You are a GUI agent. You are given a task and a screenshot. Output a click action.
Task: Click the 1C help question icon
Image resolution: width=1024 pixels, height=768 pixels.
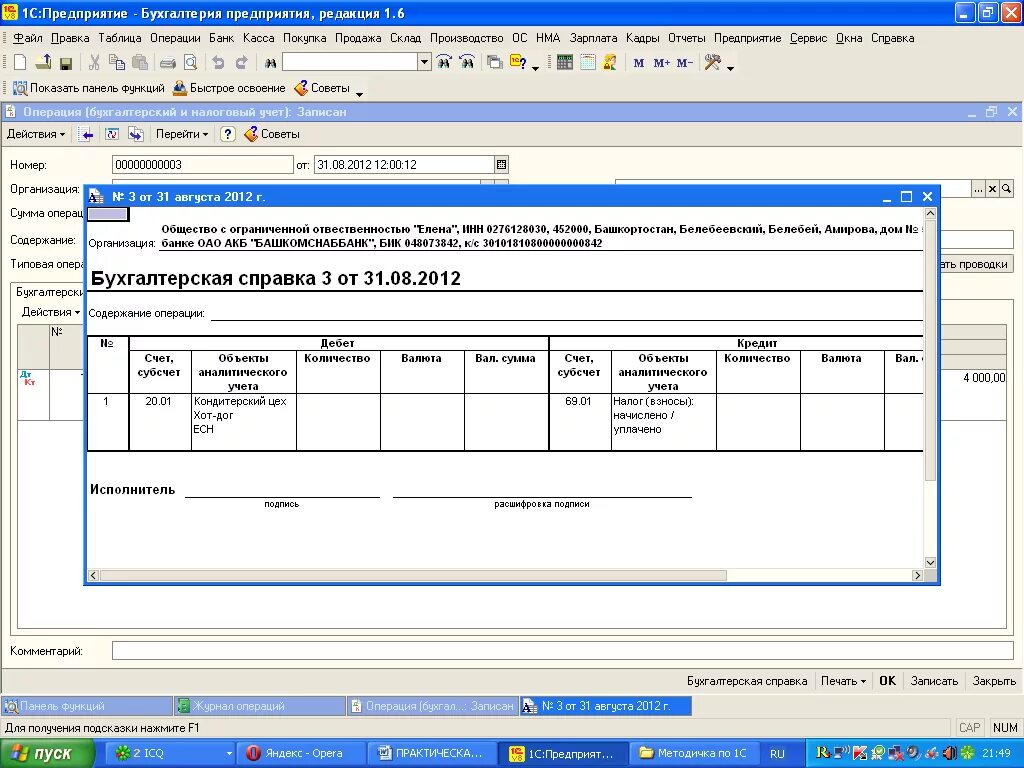tap(519, 63)
